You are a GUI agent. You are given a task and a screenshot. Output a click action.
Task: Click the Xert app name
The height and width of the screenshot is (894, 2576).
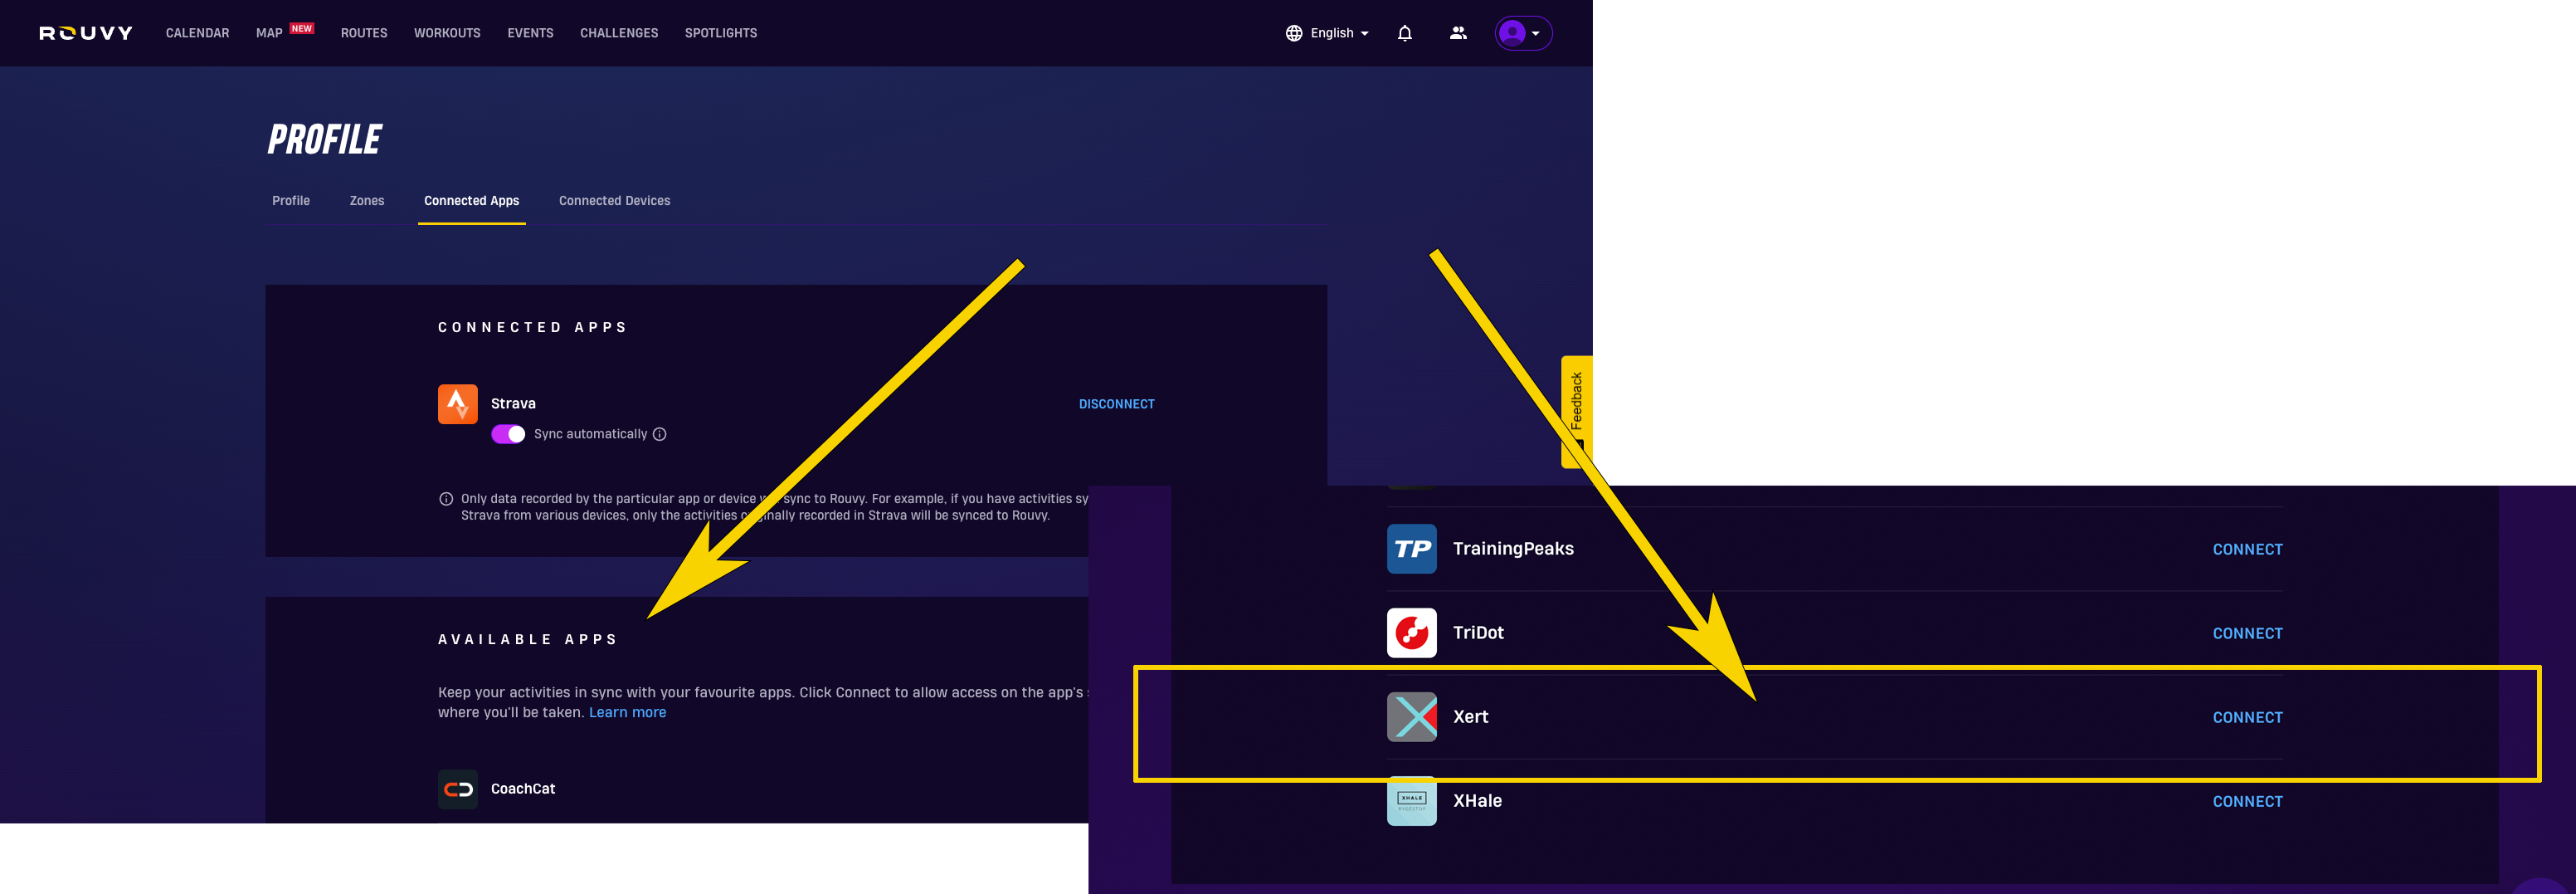1470,716
